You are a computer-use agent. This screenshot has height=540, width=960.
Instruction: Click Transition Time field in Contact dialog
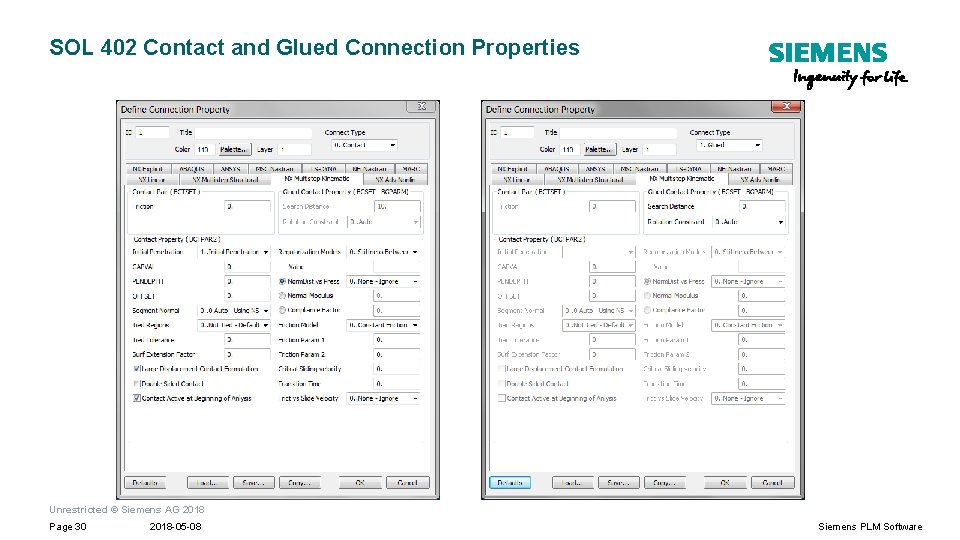pyautogui.click(x=397, y=384)
